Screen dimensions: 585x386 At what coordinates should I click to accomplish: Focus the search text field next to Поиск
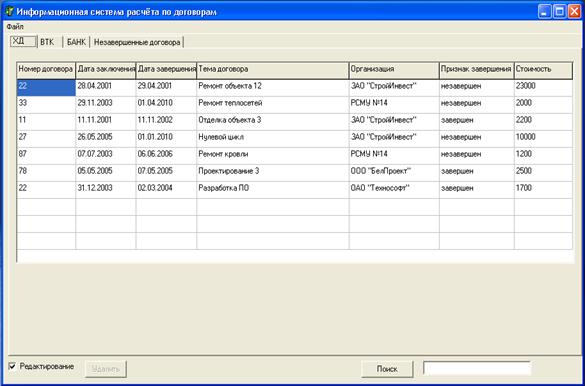tap(477, 368)
